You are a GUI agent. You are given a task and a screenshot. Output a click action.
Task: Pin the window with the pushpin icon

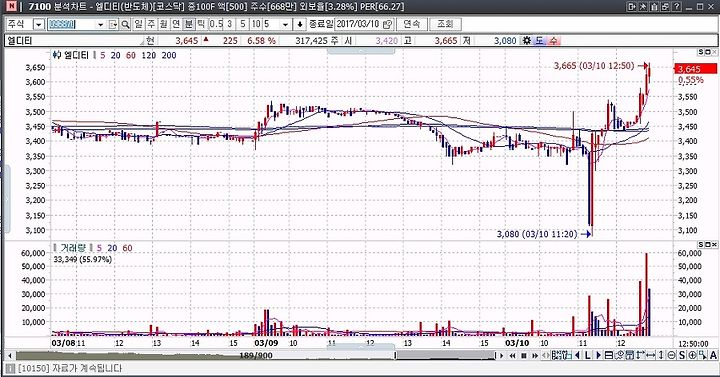coord(643,6)
